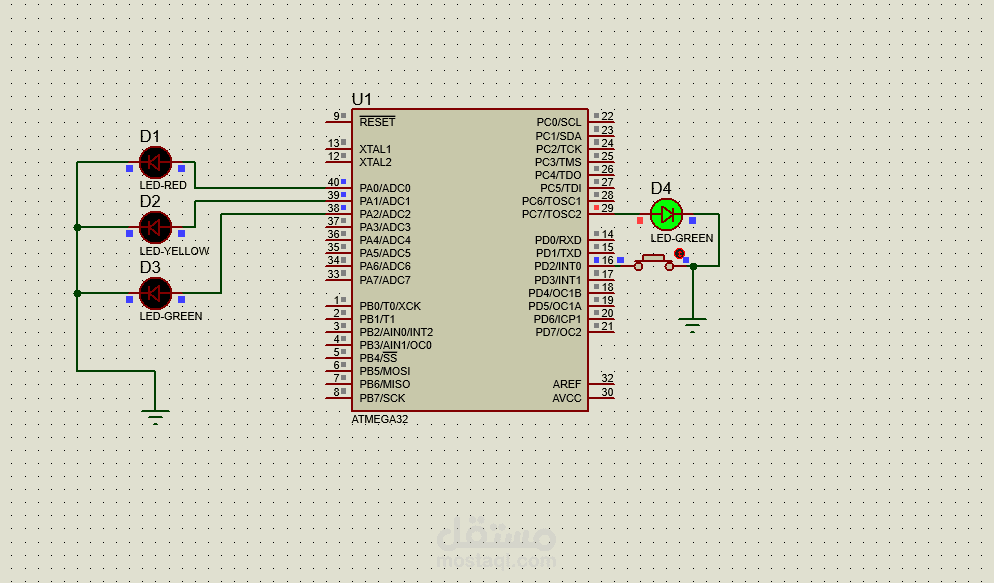This screenshot has height=583, width=994.
Task: Click the PB7/SCK pin label
Action: 382,398
